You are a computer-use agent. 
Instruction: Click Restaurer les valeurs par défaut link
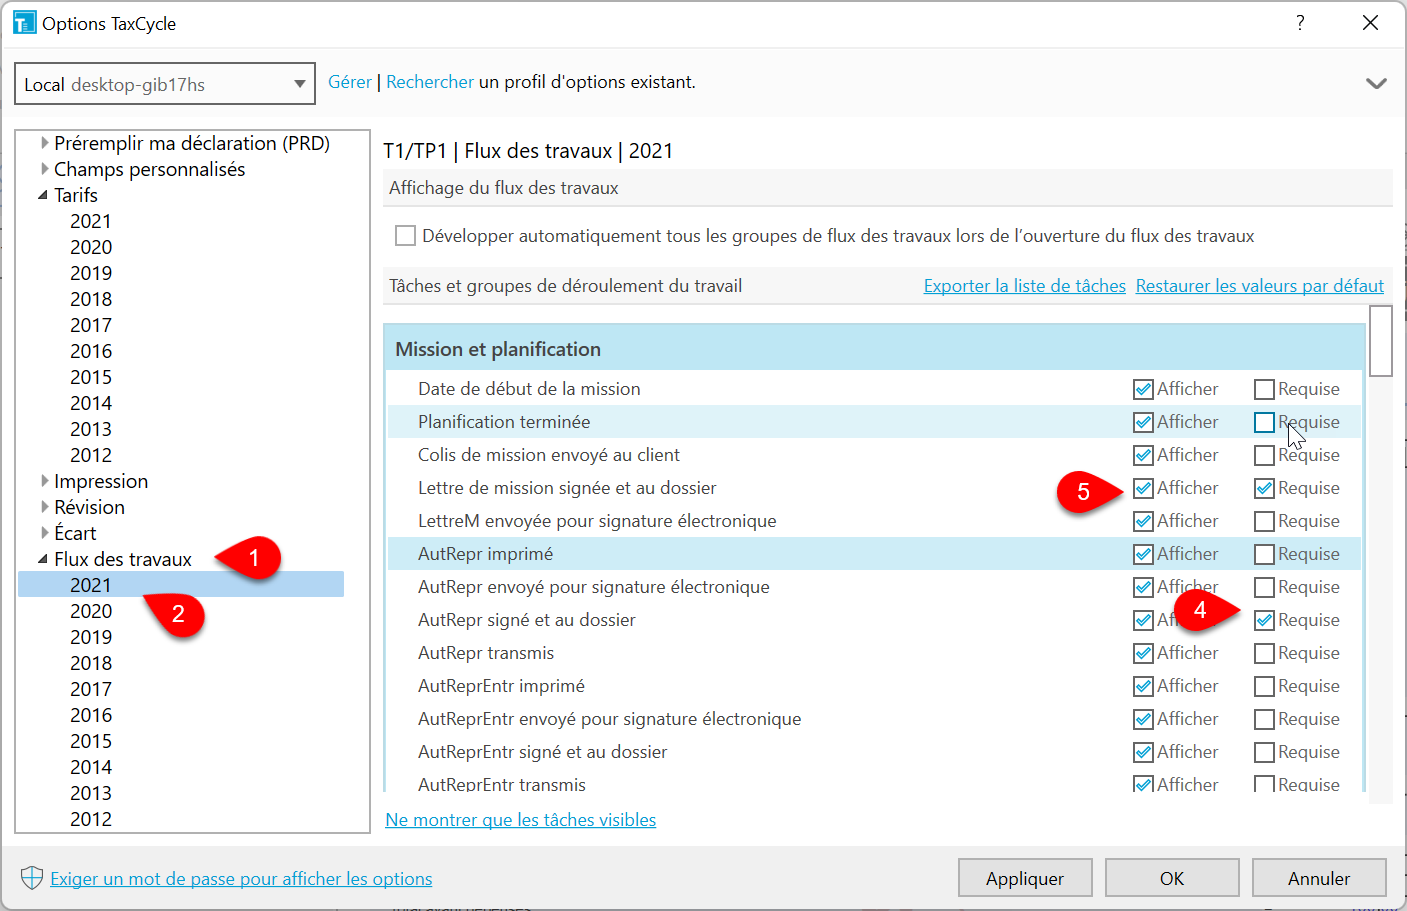(x=1260, y=286)
